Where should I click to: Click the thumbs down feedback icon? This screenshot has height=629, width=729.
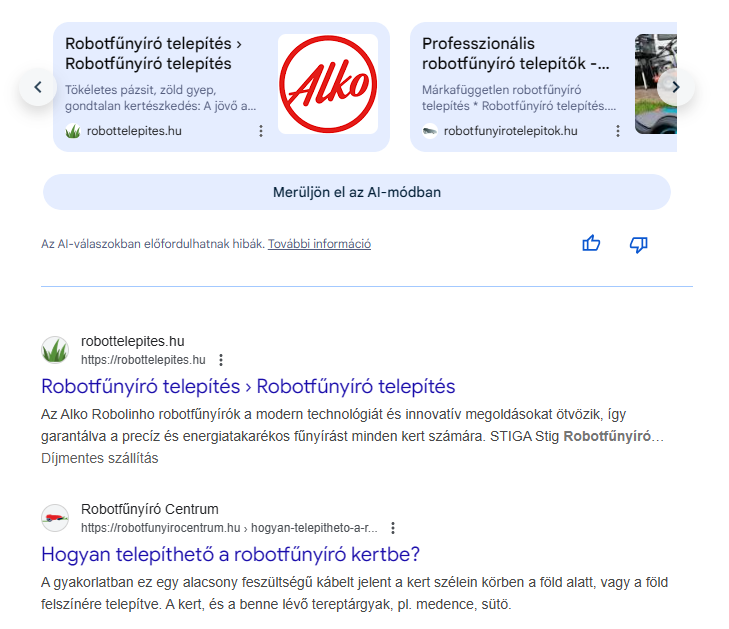638,244
